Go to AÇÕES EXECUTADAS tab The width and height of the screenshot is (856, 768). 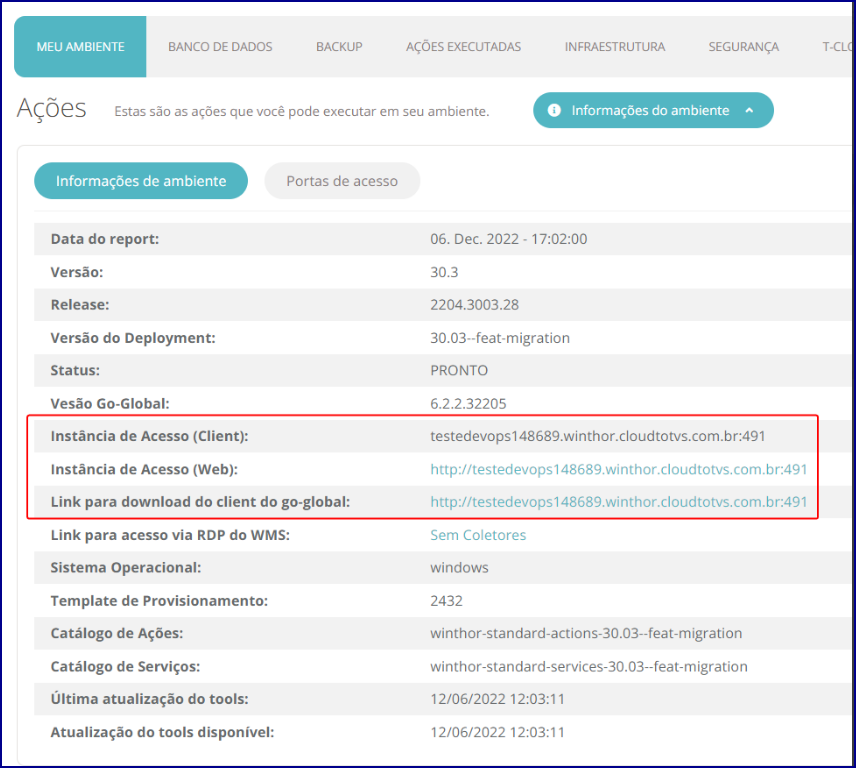[463, 47]
